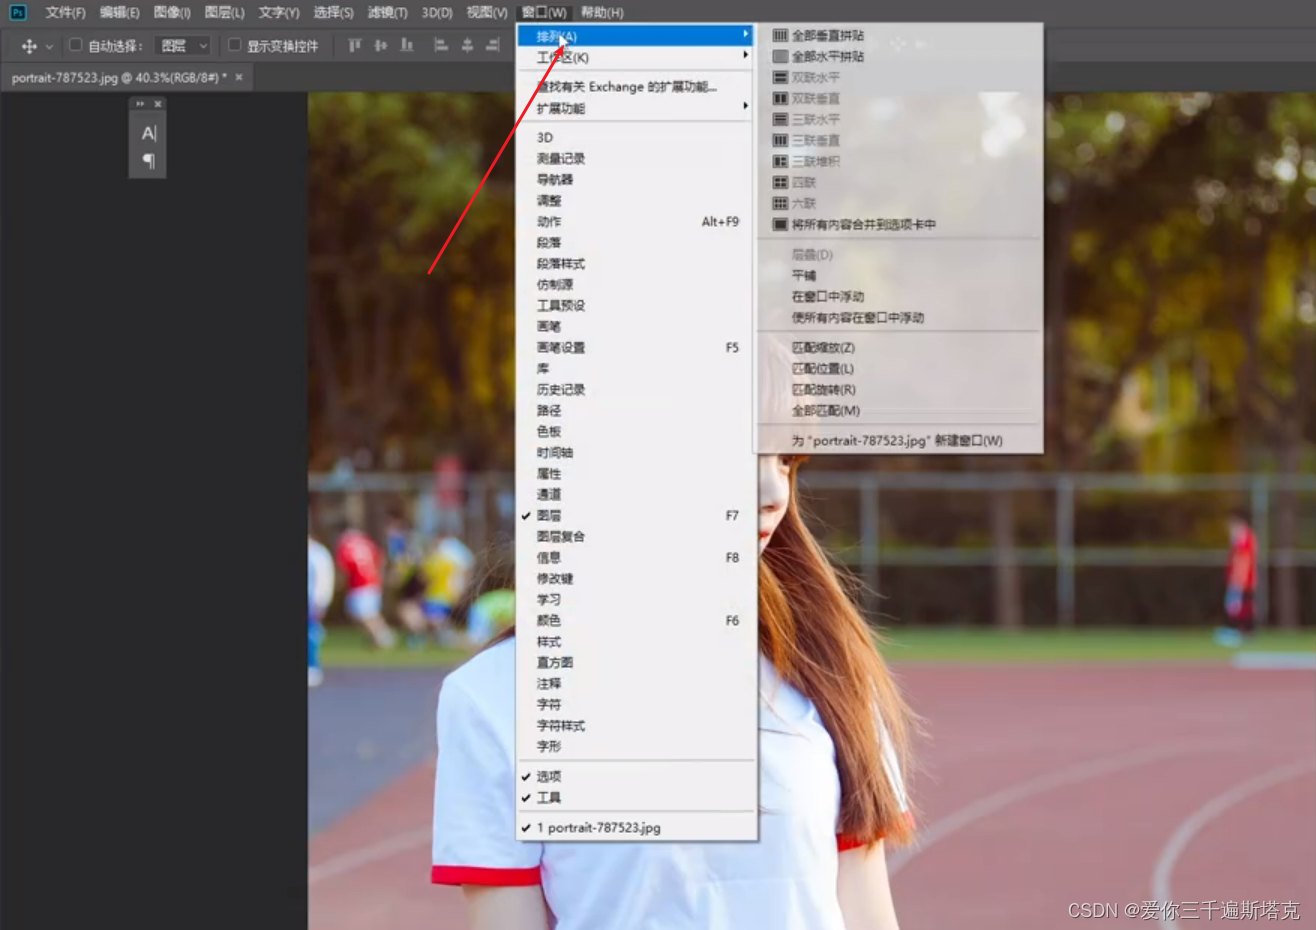The width and height of the screenshot is (1316, 930).
Task: Expand the 扩展功能 submenu
Action: click(x=636, y=108)
